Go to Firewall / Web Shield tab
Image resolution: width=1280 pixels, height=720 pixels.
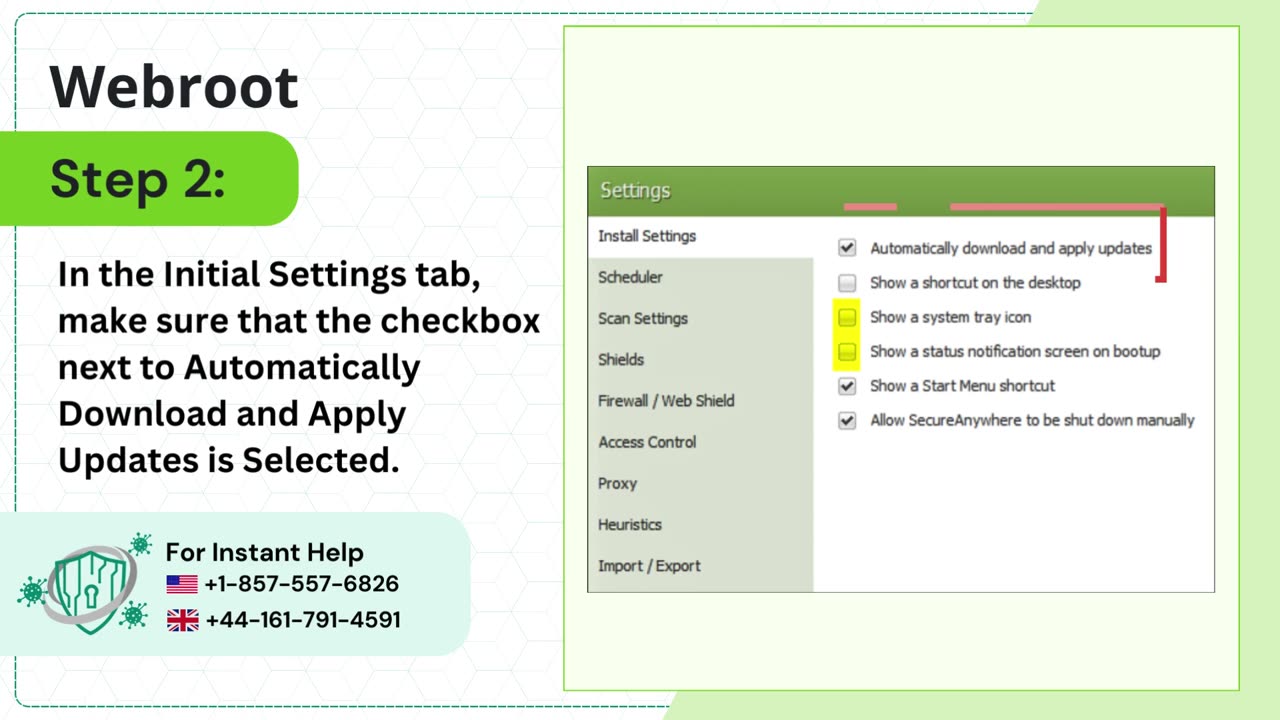(x=700, y=401)
